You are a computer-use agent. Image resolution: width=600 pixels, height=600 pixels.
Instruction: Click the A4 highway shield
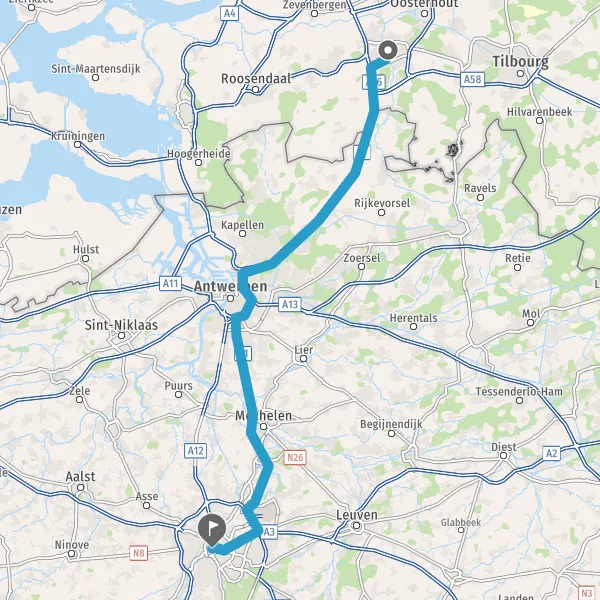coord(229,14)
